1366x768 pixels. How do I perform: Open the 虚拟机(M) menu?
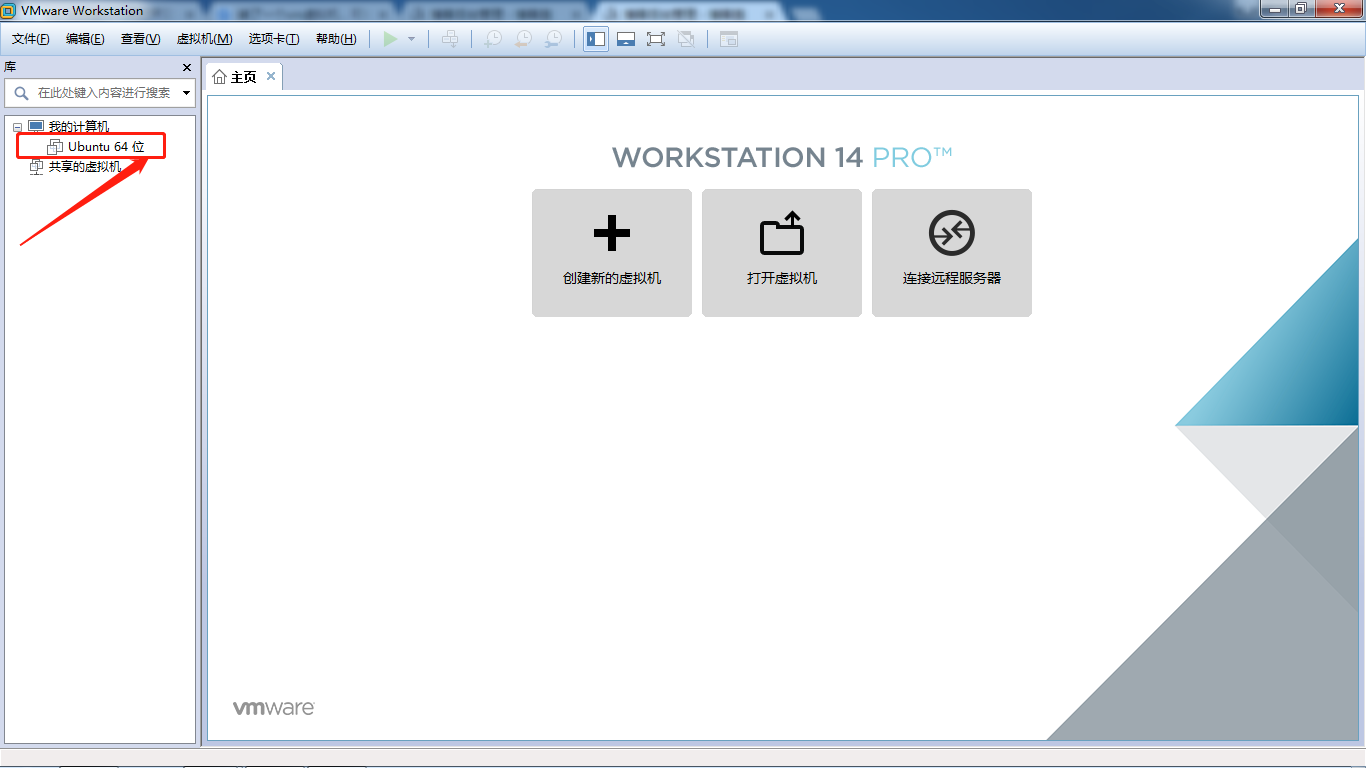click(204, 39)
